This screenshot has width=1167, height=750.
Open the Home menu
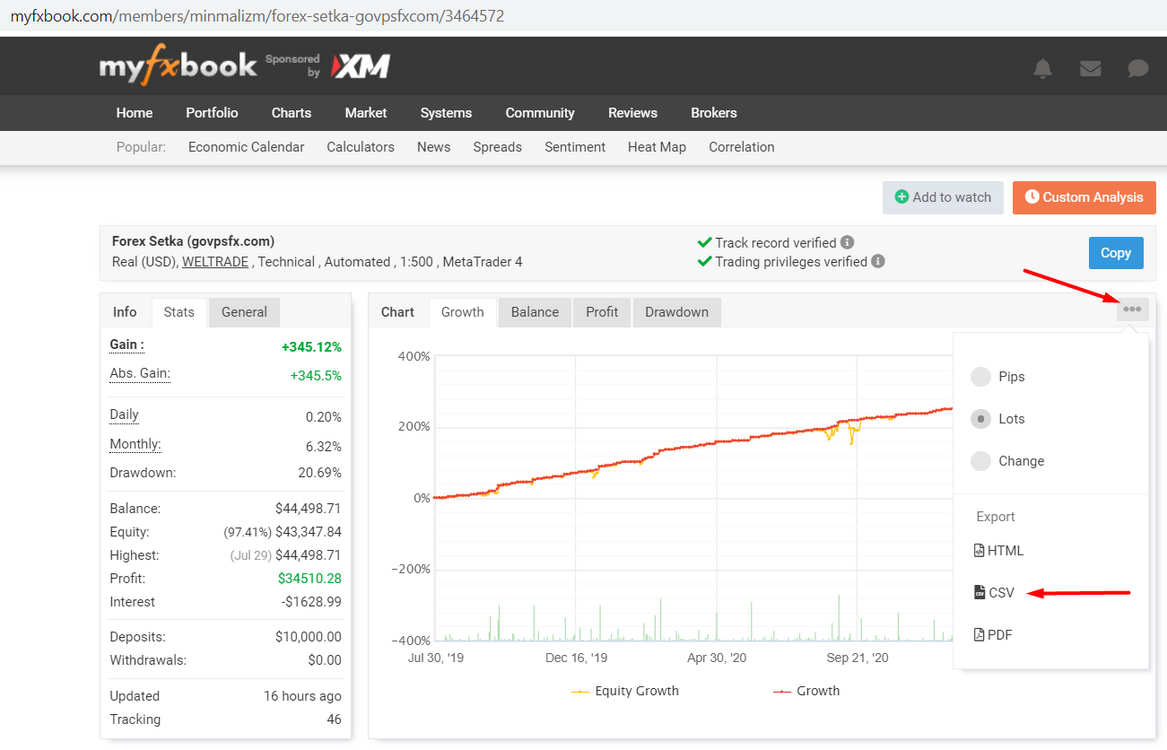(x=134, y=113)
